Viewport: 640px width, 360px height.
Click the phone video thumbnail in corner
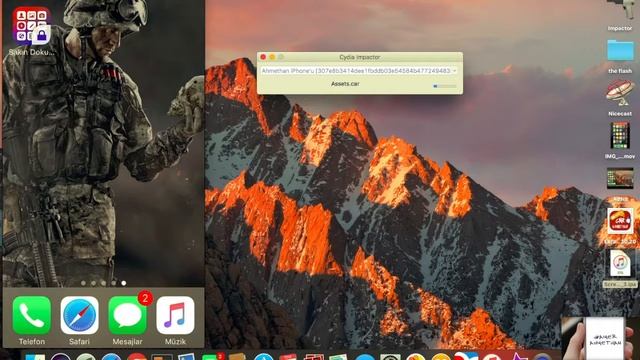pyautogui.click(x=600, y=338)
